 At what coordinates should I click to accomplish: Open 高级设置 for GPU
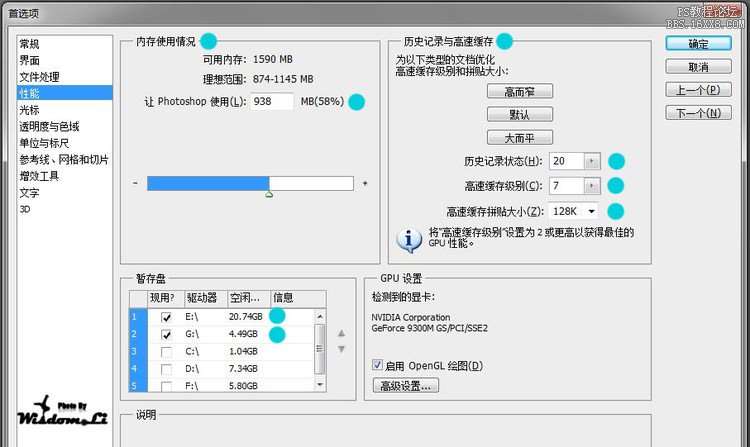pos(406,386)
